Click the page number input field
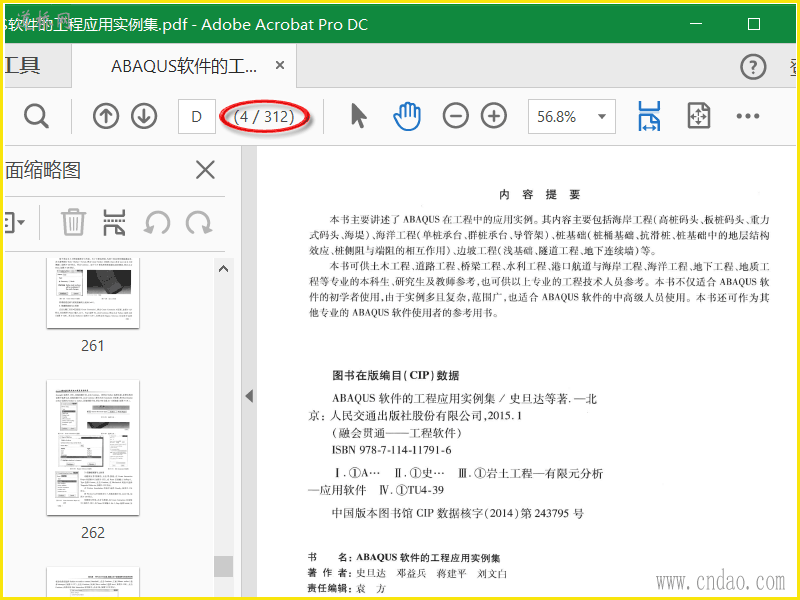The width and height of the screenshot is (800, 600). click(196, 116)
